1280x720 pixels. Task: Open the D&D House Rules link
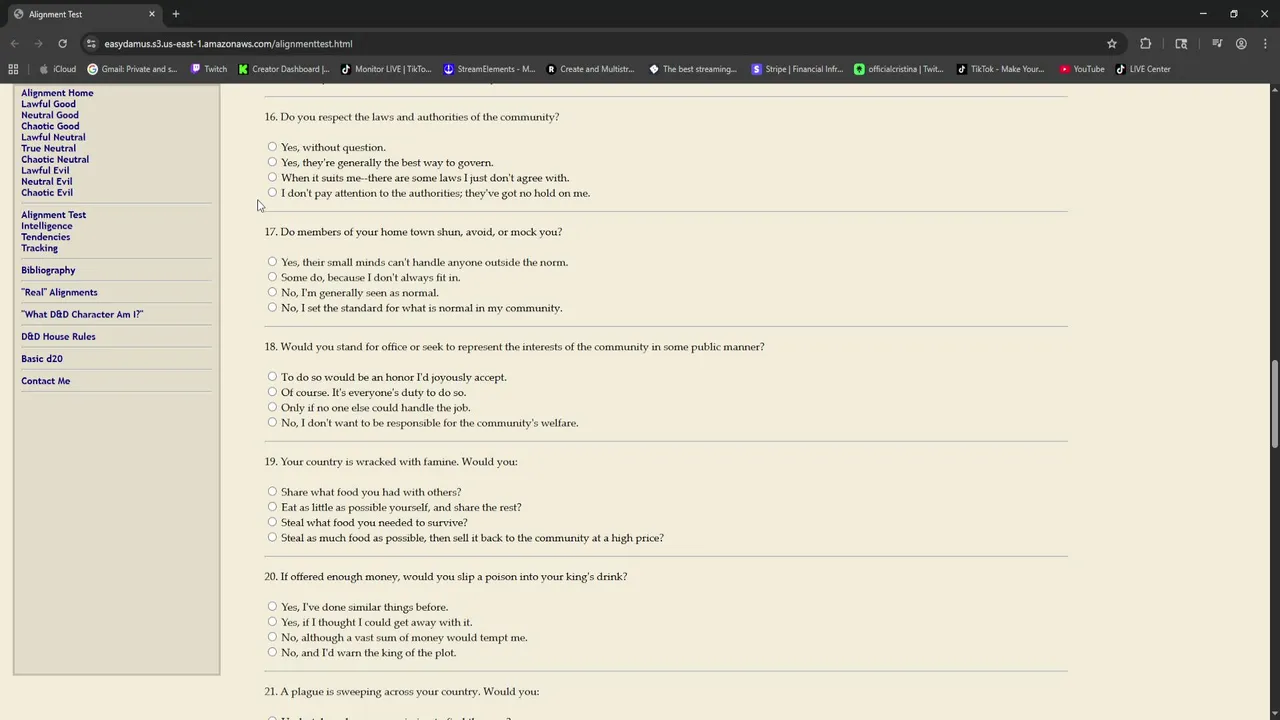[x=58, y=336]
